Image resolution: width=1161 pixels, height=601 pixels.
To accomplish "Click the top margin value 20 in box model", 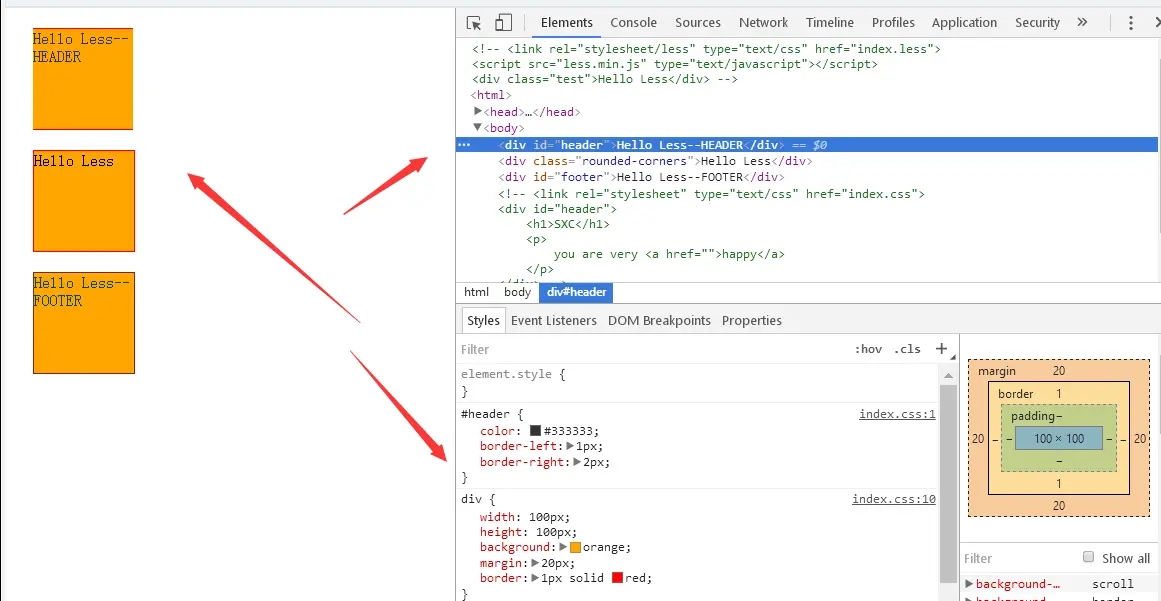I will pos(1058,371).
